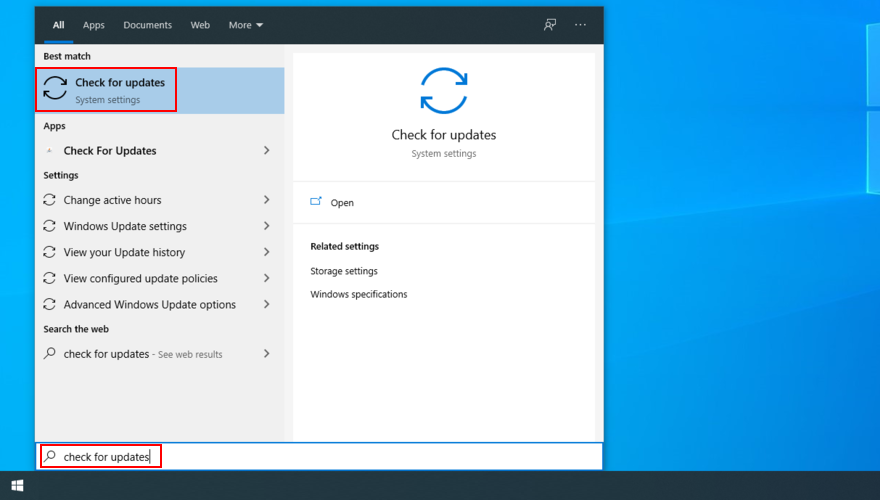This screenshot has height=500, width=880.
Task: Open Storage settings related link
Action: coord(344,271)
